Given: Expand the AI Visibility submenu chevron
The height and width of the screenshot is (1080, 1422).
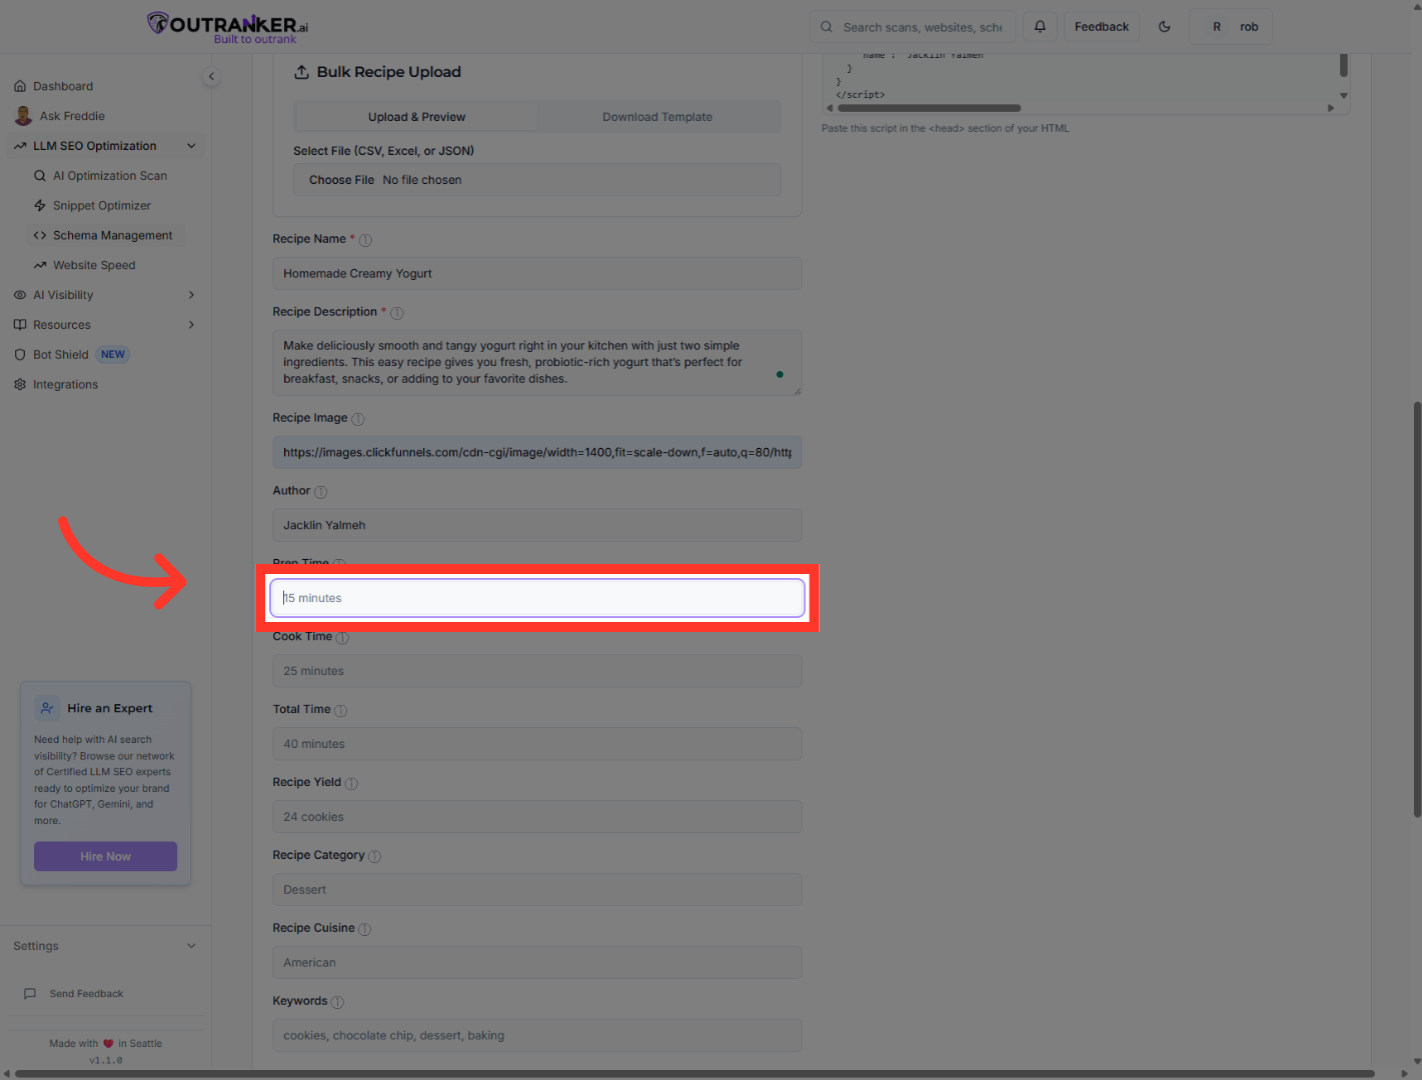Looking at the screenshot, I should pos(191,295).
